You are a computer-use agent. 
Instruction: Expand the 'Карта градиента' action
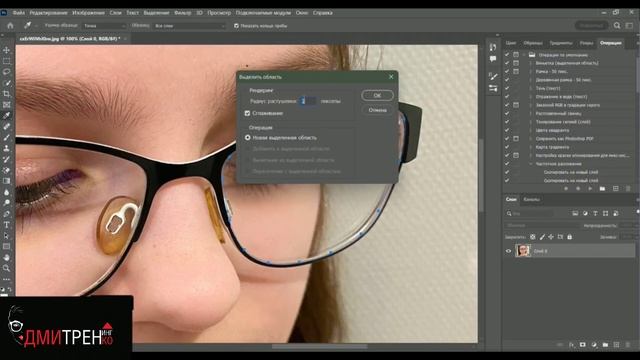531,147
